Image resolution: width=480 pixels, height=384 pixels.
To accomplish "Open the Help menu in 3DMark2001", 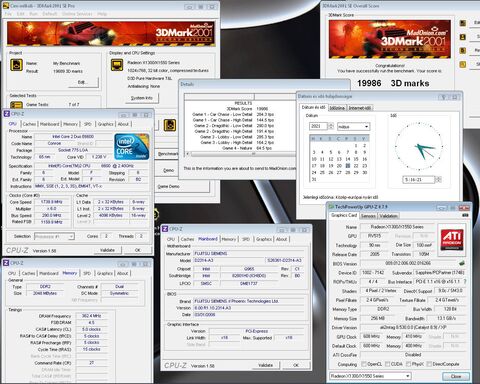I will [102, 14].
